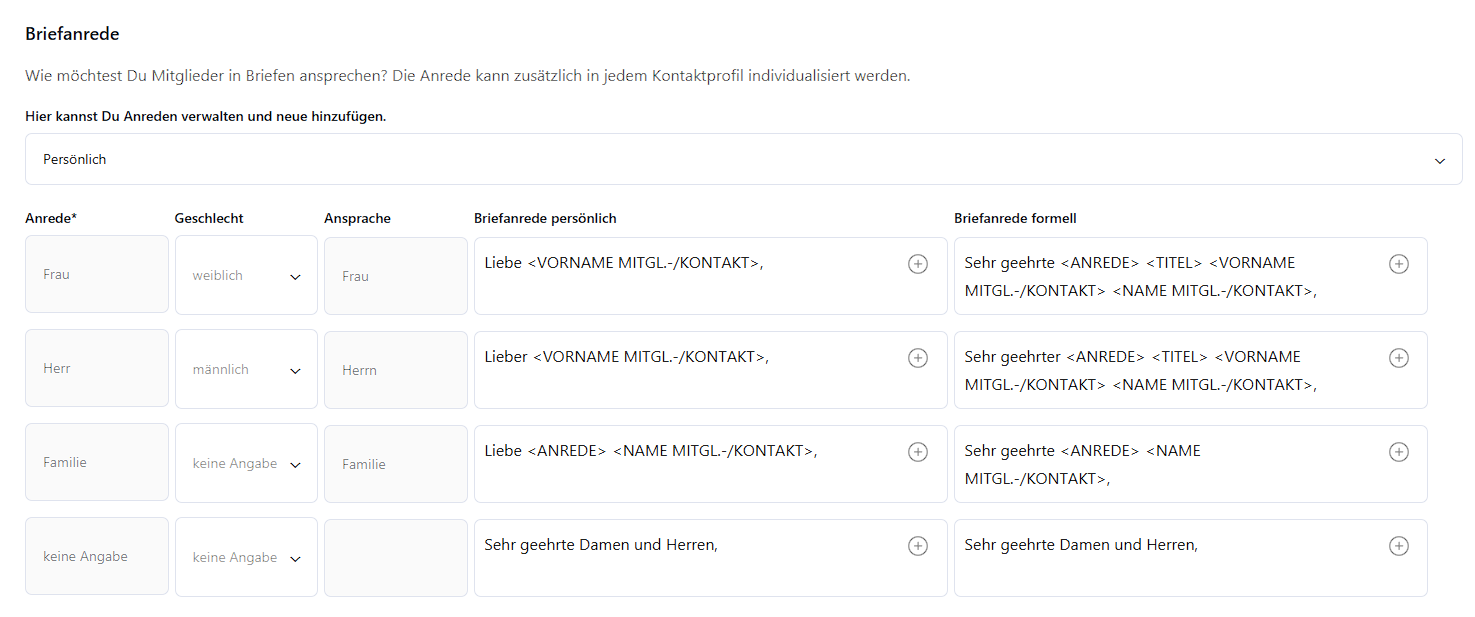
Task: Click plus icon in personal 'Sehr geehrte Damen' field
Action: pyautogui.click(x=917, y=546)
